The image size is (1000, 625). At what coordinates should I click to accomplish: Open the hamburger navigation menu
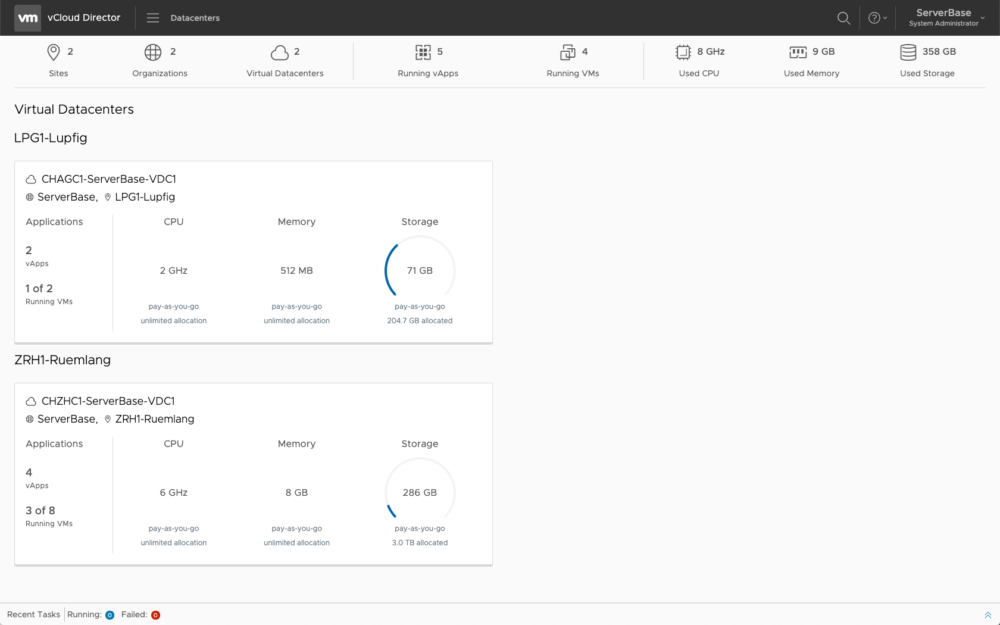(153, 18)
